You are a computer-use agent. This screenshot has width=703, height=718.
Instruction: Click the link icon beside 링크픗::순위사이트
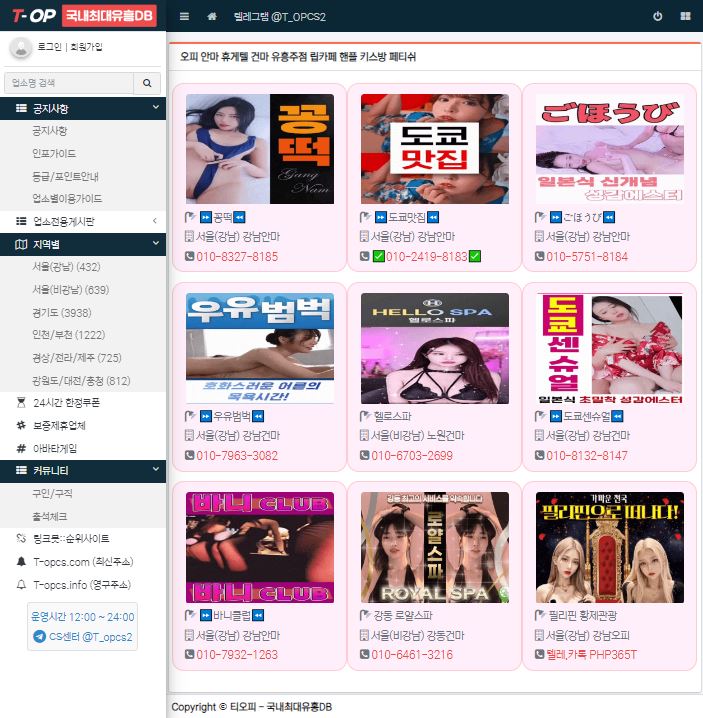coord(21,538)
